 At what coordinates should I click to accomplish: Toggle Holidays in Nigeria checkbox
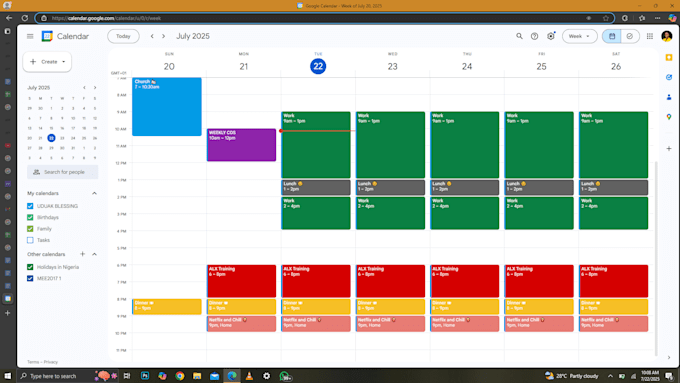point(30,267)
